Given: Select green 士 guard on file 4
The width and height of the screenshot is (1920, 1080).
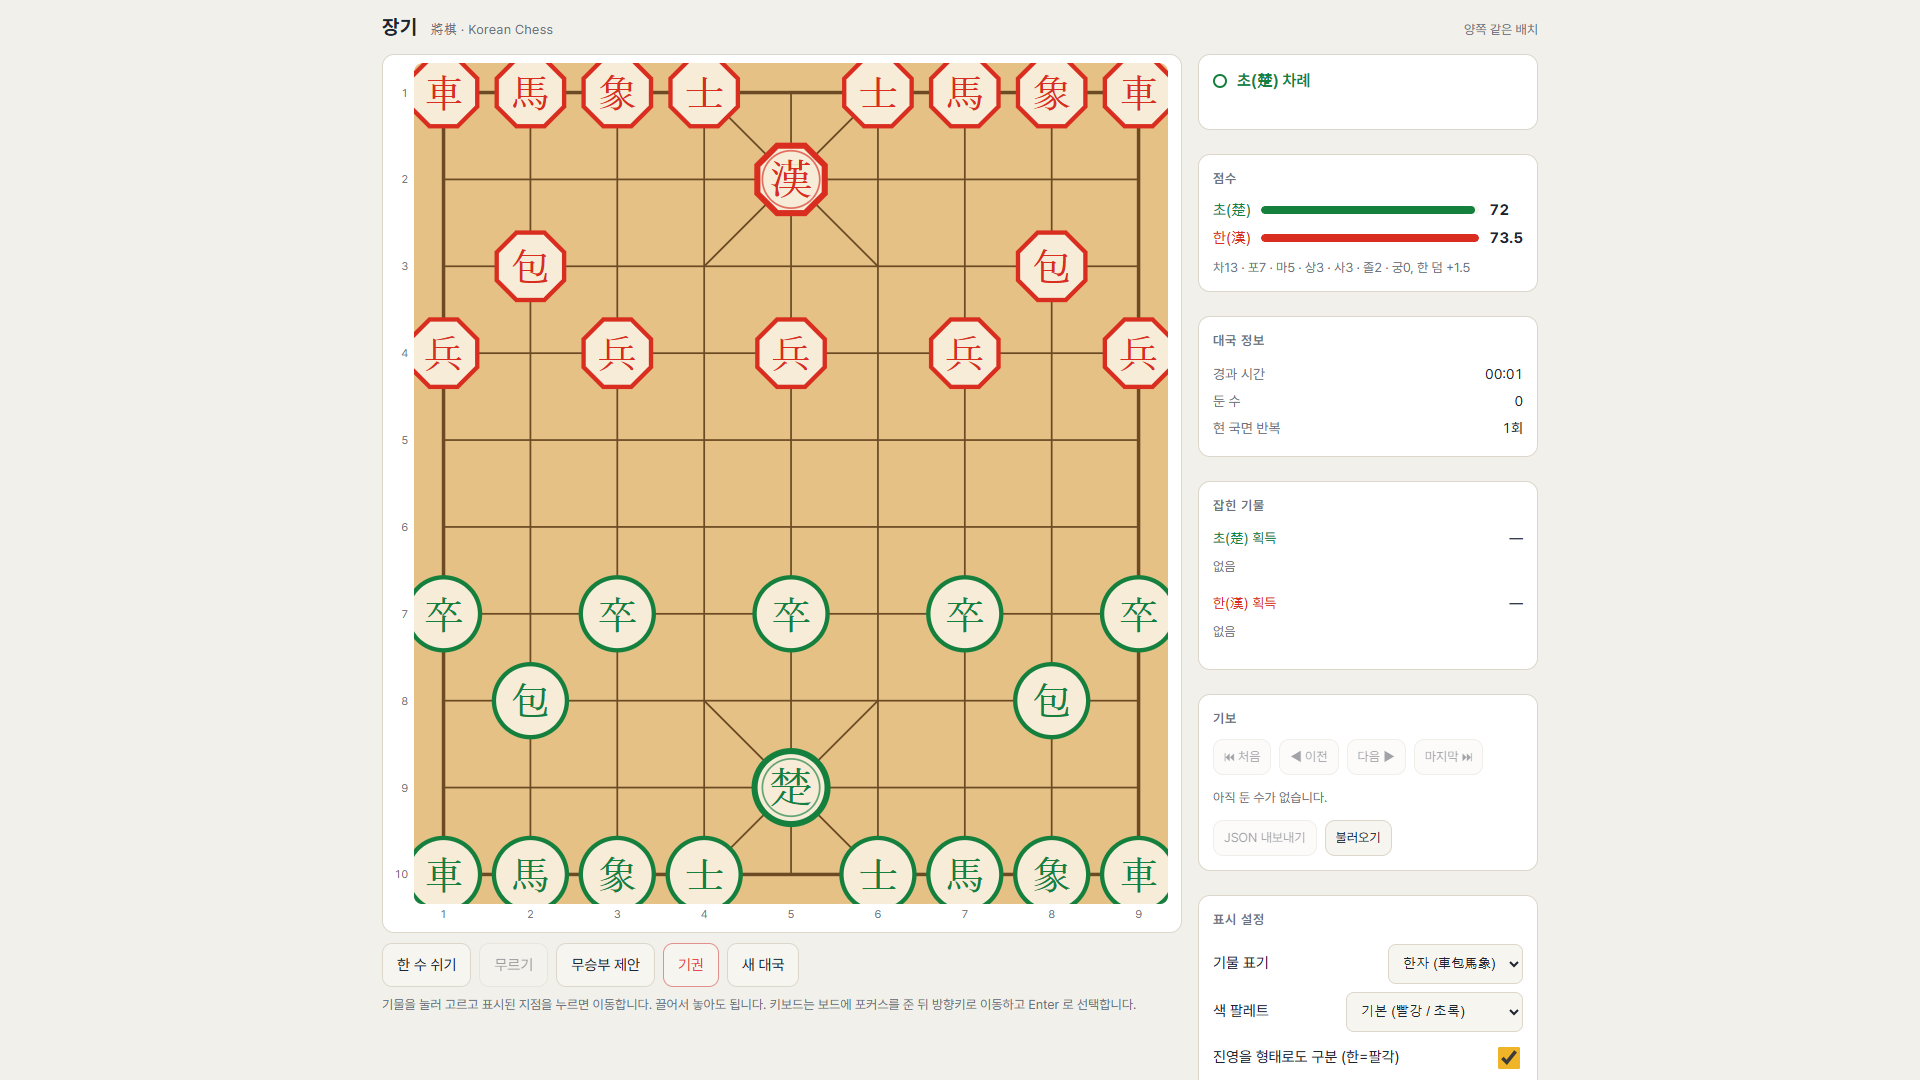Looking at the screenshot, I should coord(704,872).
